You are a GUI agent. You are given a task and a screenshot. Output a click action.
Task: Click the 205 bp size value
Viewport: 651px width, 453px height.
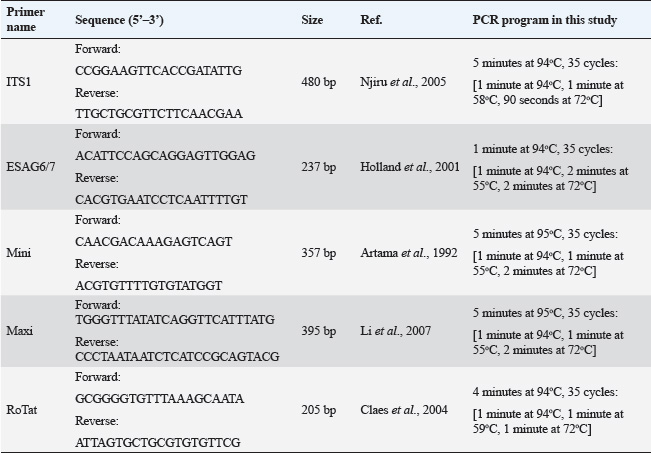(318, 409)
